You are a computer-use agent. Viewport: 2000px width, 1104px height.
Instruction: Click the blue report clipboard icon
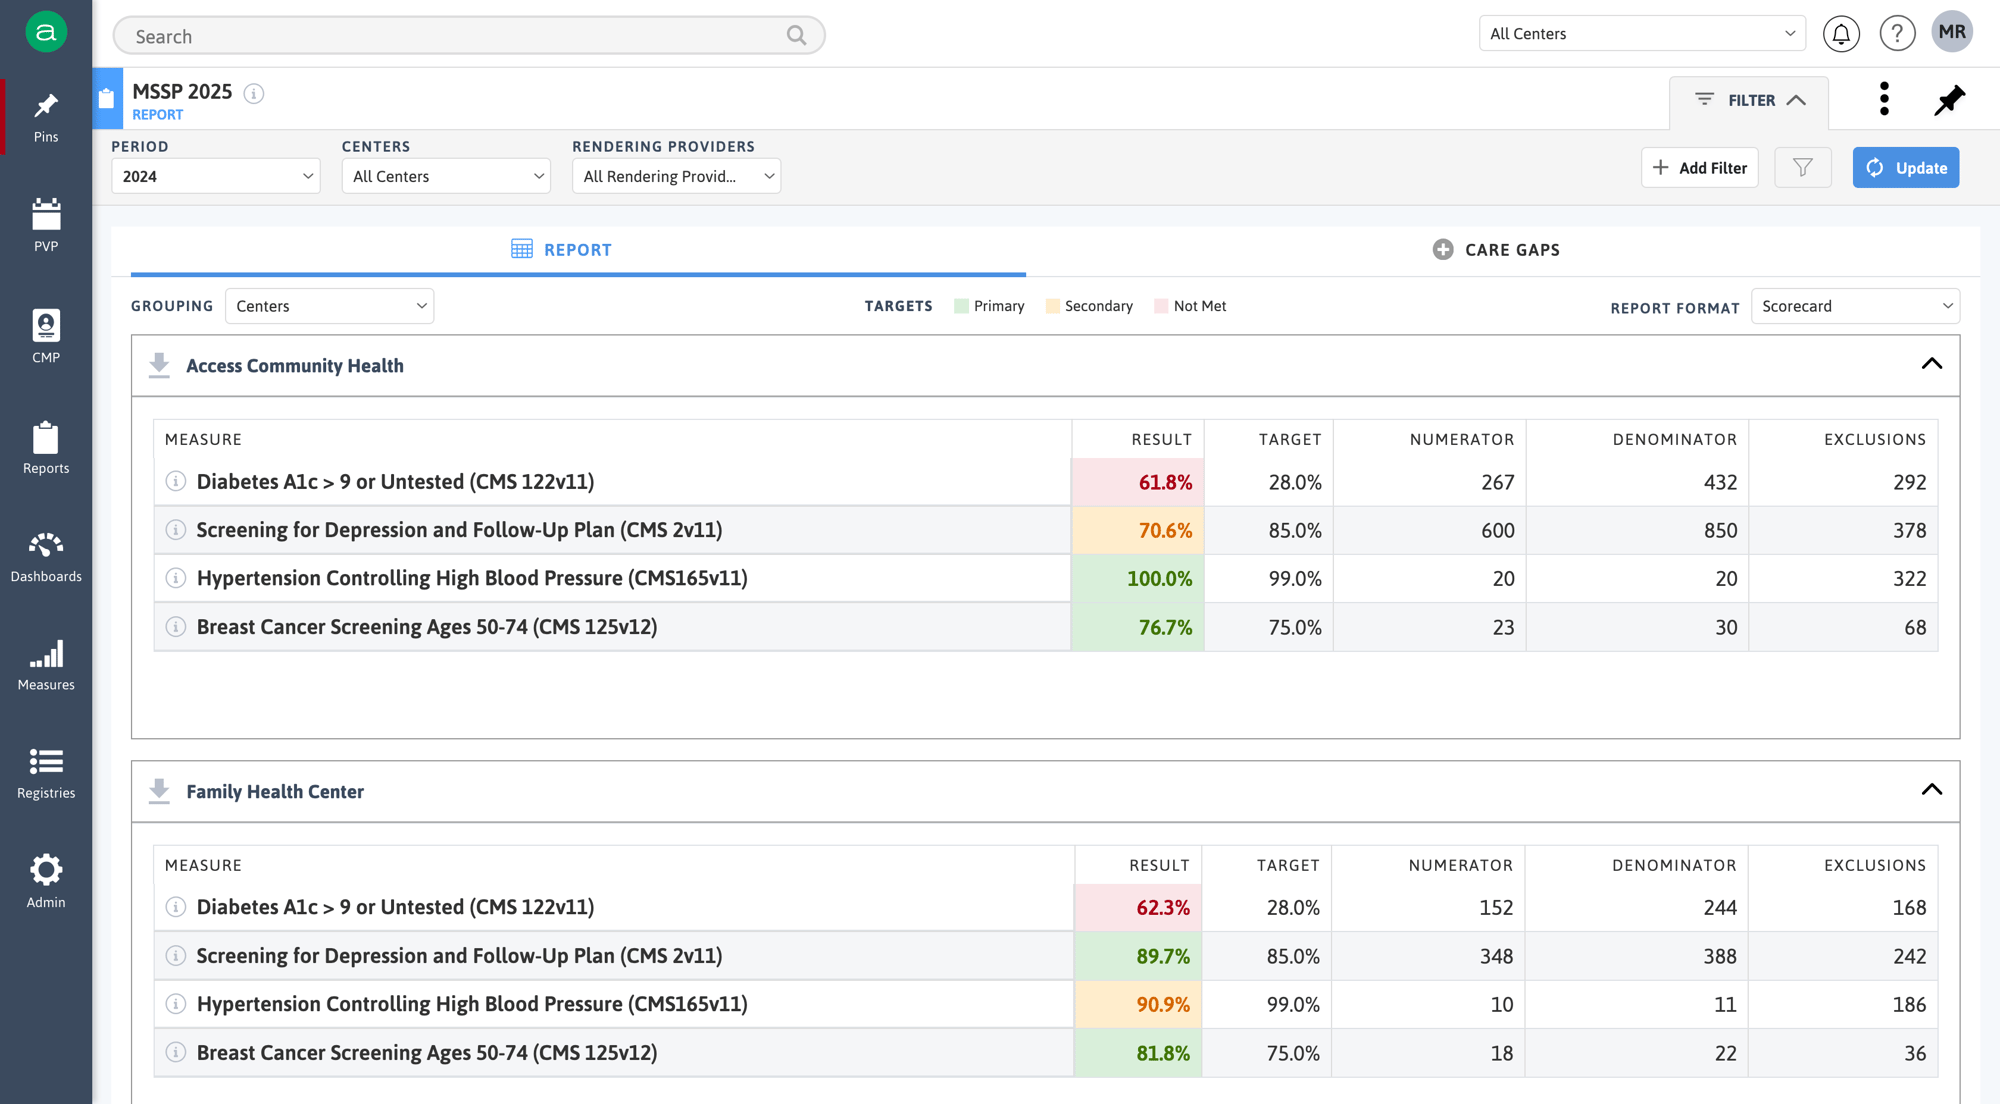pos(107,98)
